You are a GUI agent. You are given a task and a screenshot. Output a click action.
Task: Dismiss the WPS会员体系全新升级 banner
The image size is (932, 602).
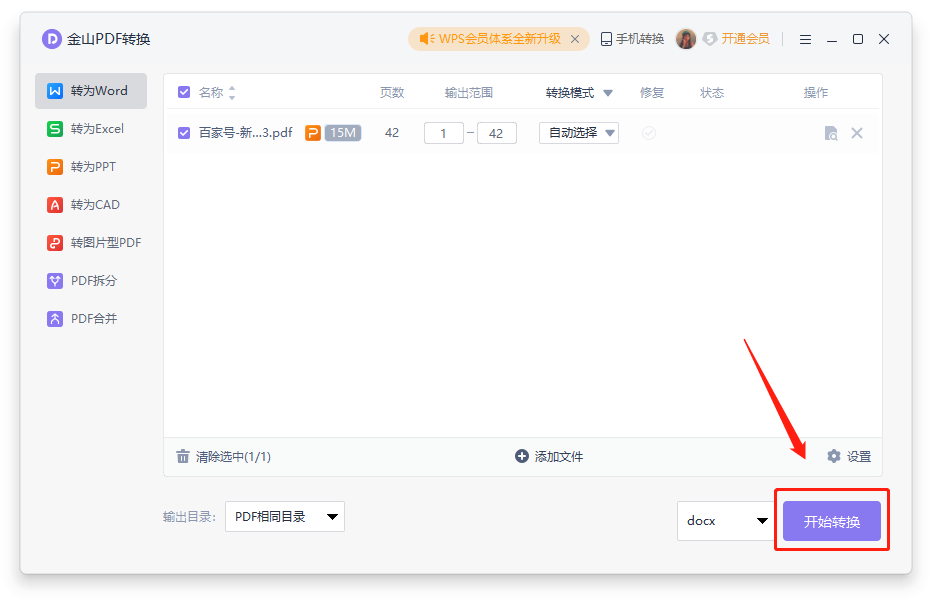(575, 39)
